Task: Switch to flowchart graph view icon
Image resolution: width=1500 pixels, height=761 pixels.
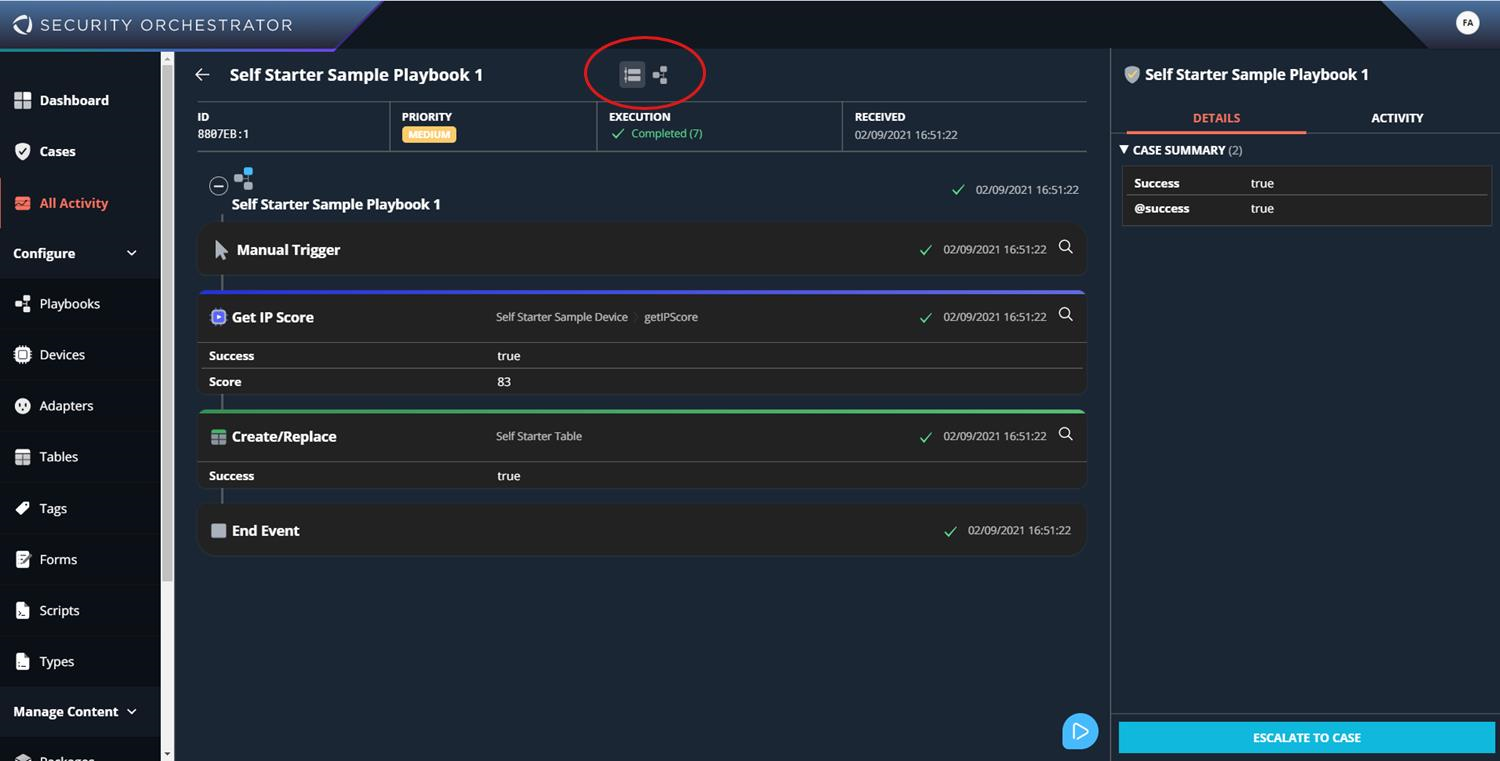Action: (660, 75)
